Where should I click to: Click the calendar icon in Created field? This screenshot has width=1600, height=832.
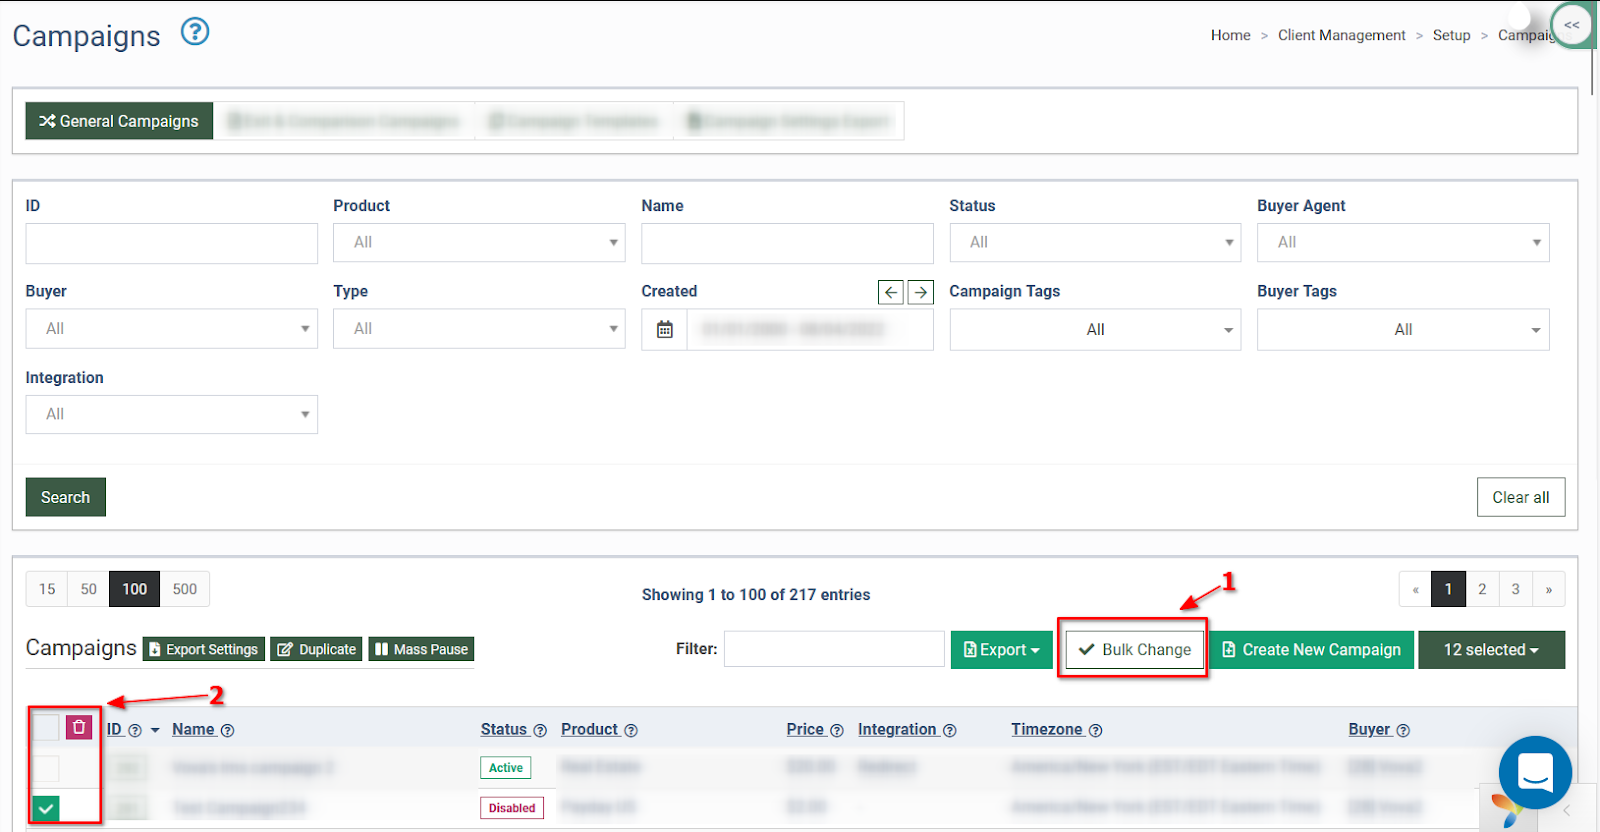665,329
